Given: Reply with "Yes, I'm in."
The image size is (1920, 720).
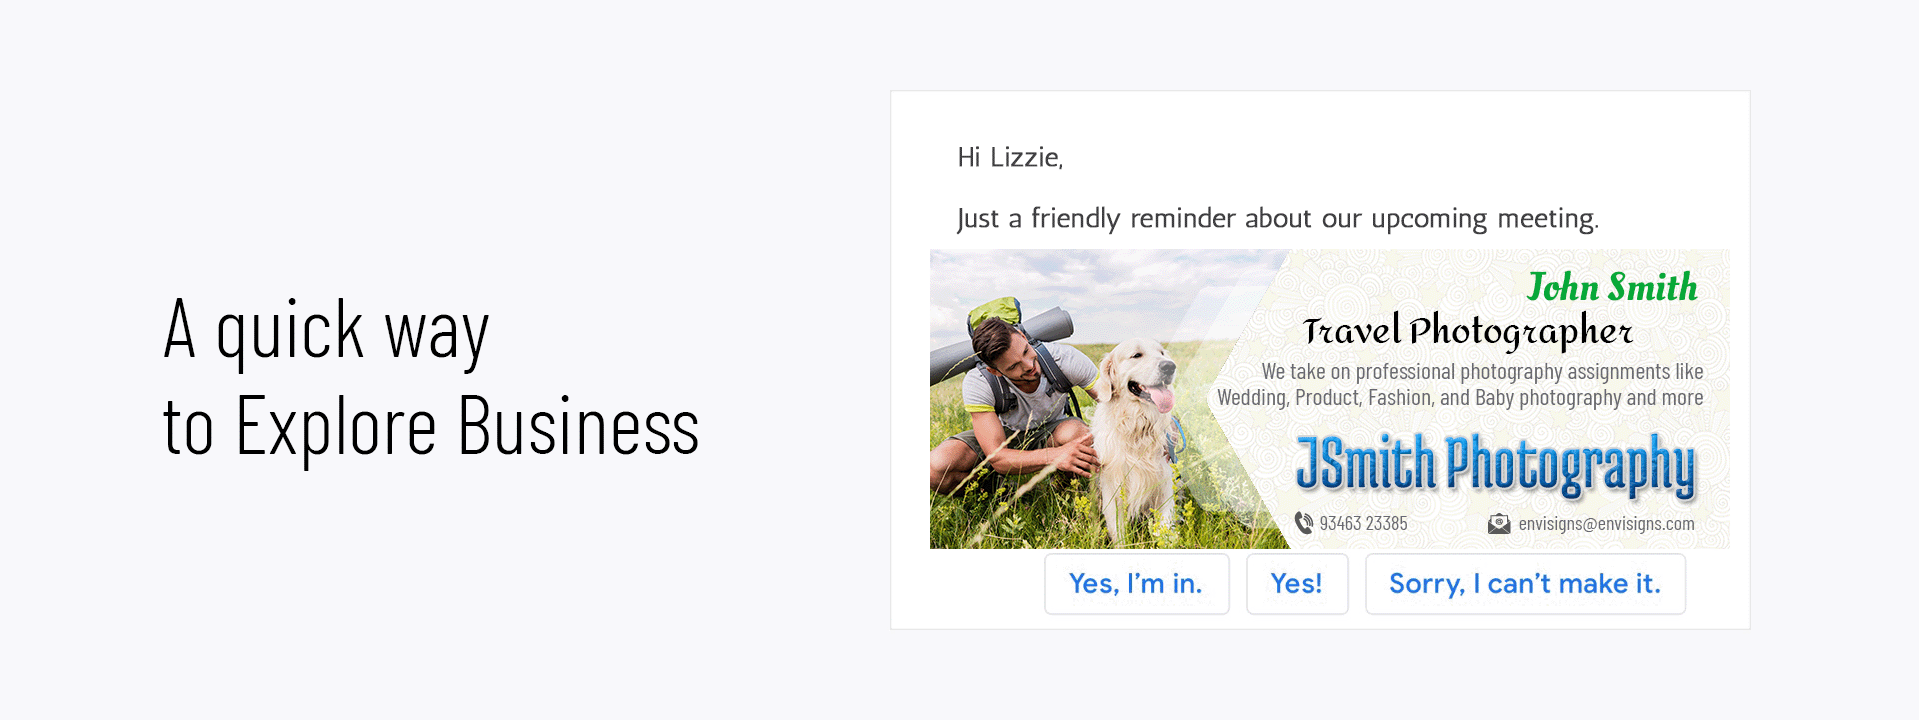Looking at the screenshot, I should point(1136,584).
